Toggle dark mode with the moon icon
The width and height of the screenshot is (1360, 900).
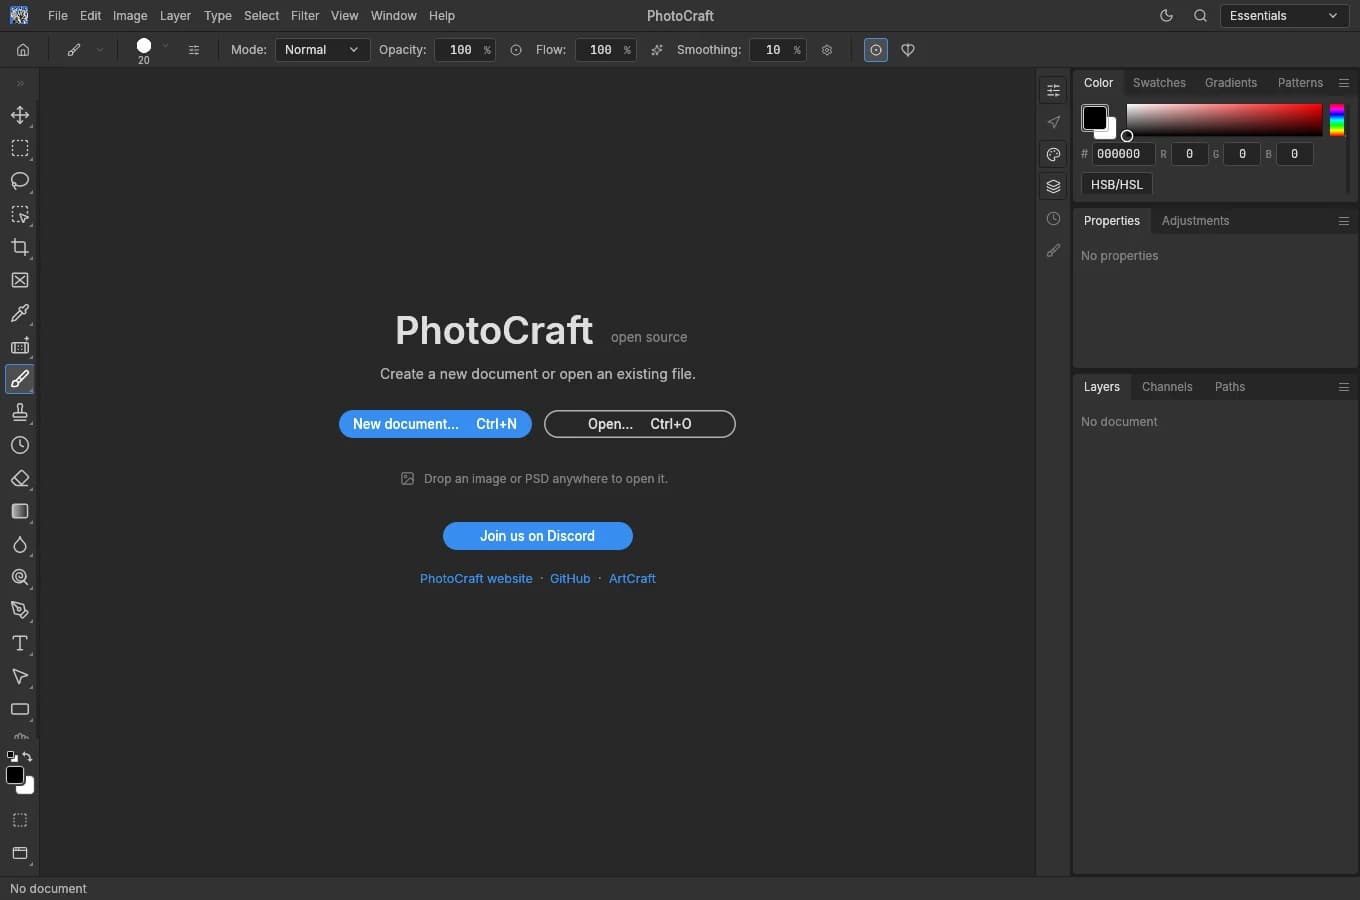pos(1166,16)
